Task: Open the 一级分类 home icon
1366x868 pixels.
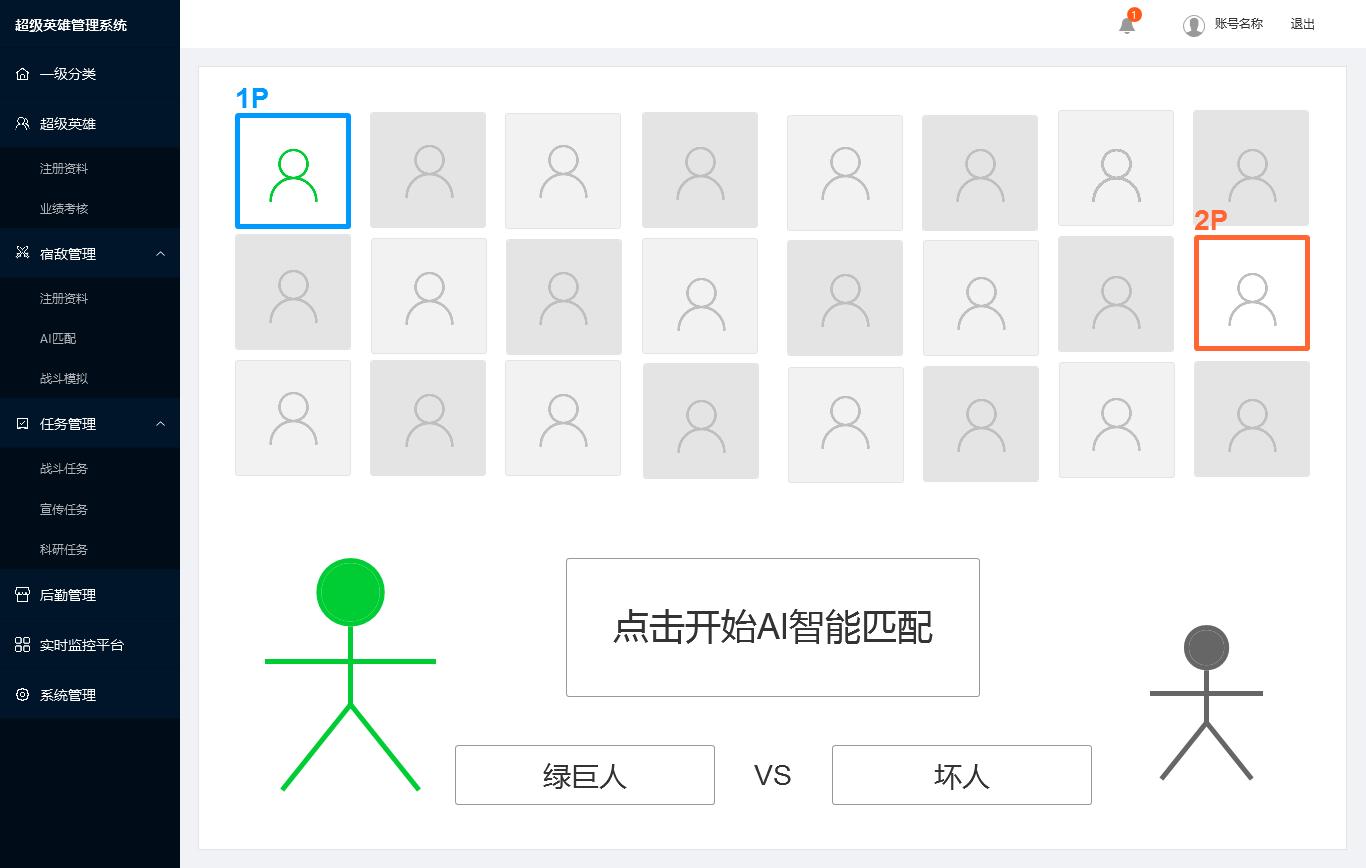Action: click(x=22, y=73)
